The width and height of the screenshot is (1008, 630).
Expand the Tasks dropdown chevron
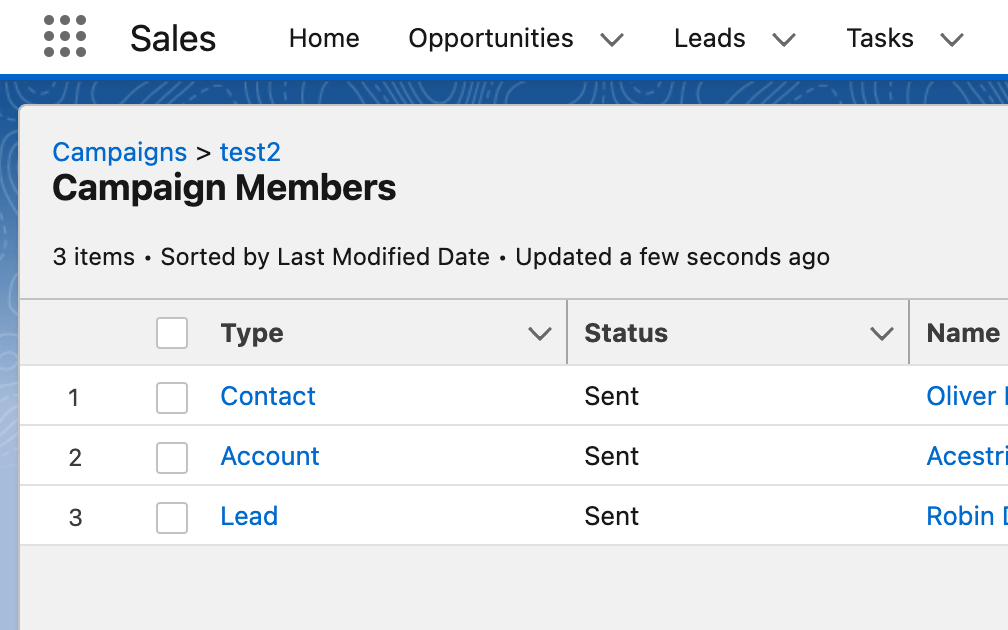(x=952, y=39)
